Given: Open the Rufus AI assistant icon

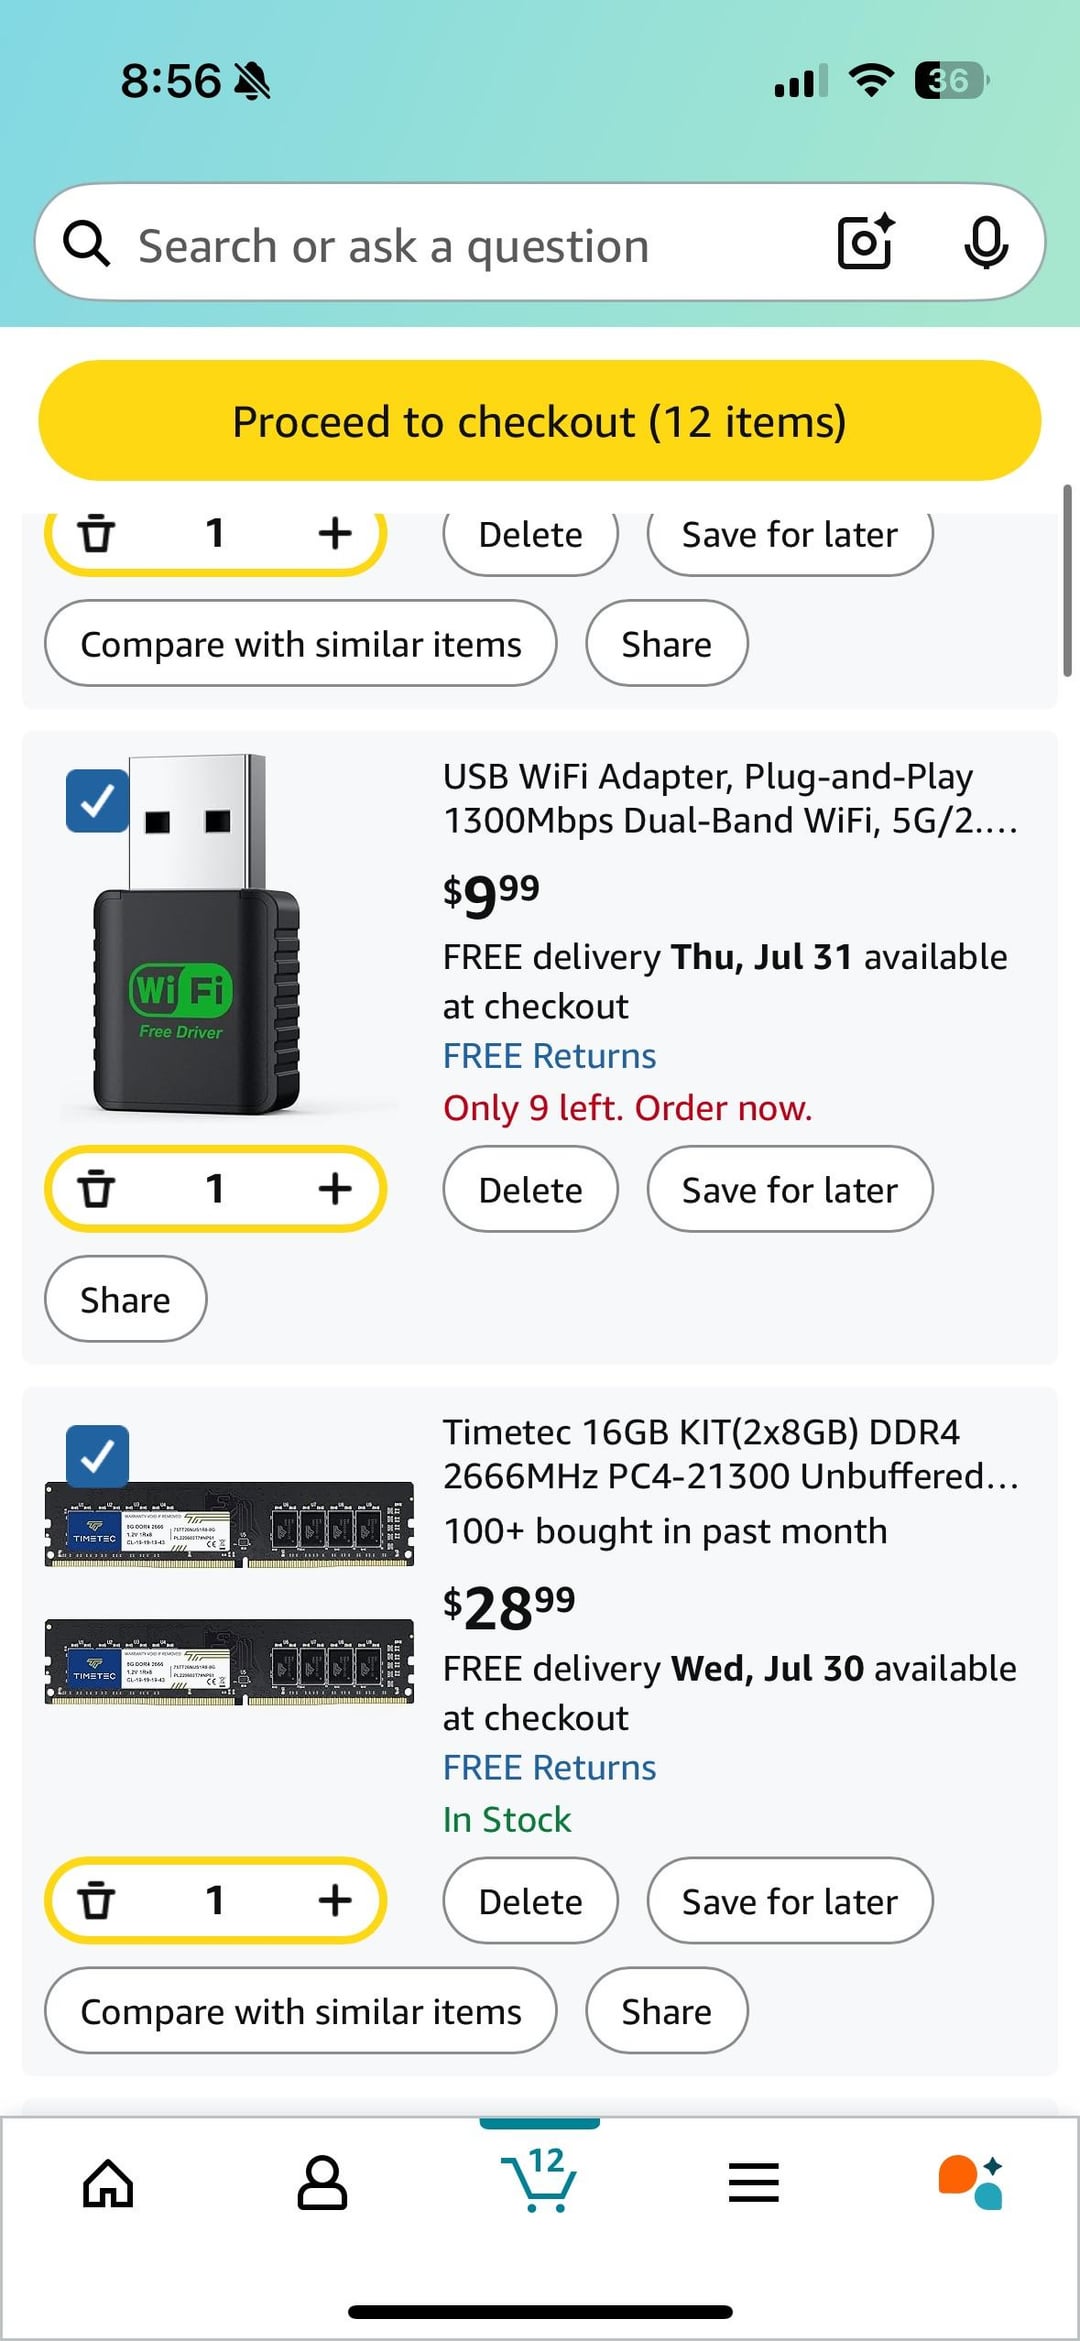Looking at the screenshot, I should click(970, 2182).
